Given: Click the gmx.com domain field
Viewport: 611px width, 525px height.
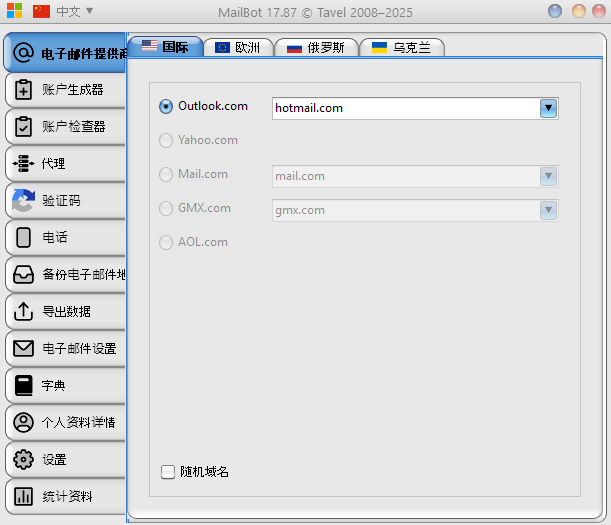Looking at the screenshot, I should (x=415, y=210).
